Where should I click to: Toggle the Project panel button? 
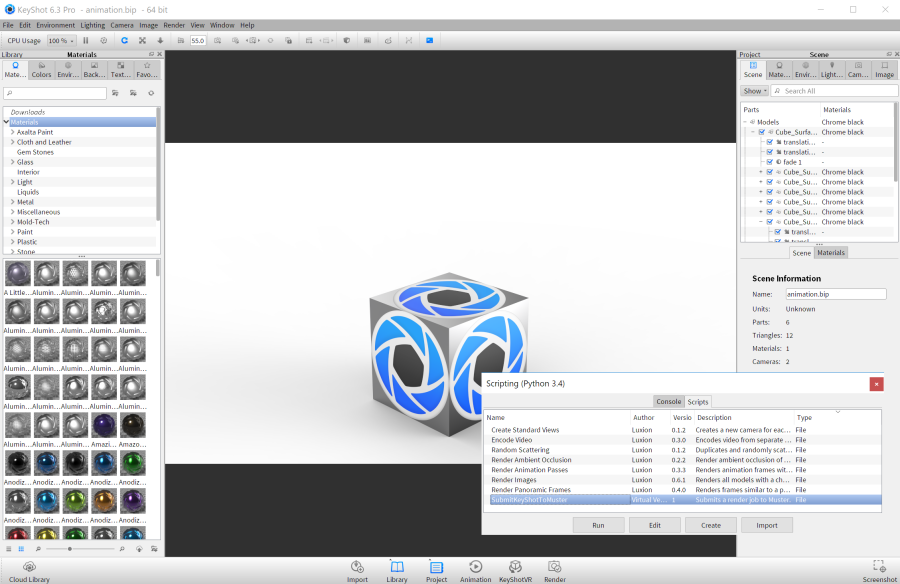pyautogui.click(x=436, y=571)
